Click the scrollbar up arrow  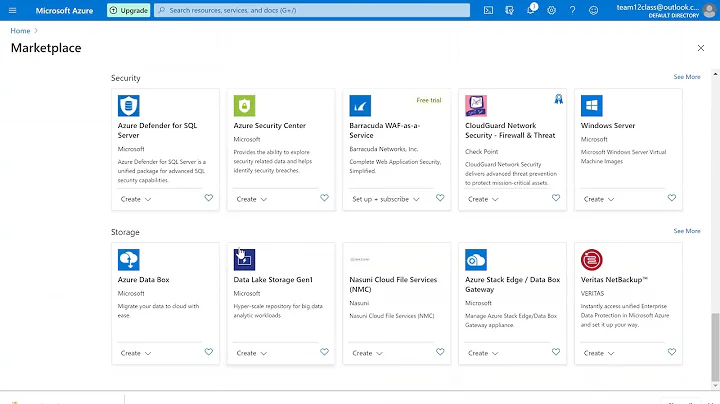715,73
